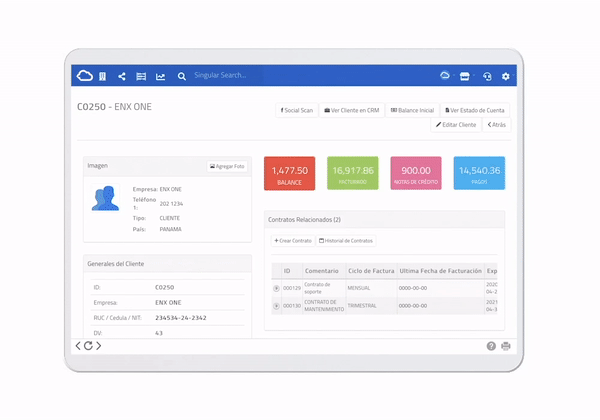Open the store icon dropdown

[x=465, y=77]
